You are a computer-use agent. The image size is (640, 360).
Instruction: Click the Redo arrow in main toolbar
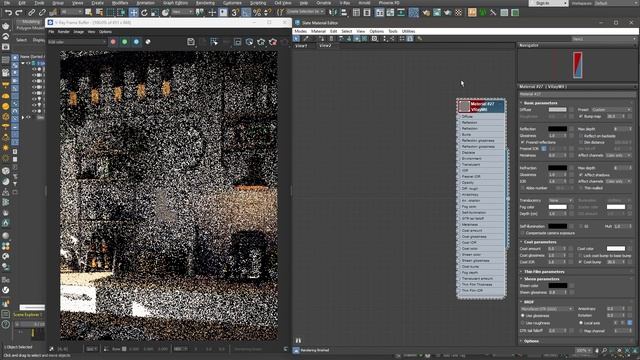coord(18,13)
